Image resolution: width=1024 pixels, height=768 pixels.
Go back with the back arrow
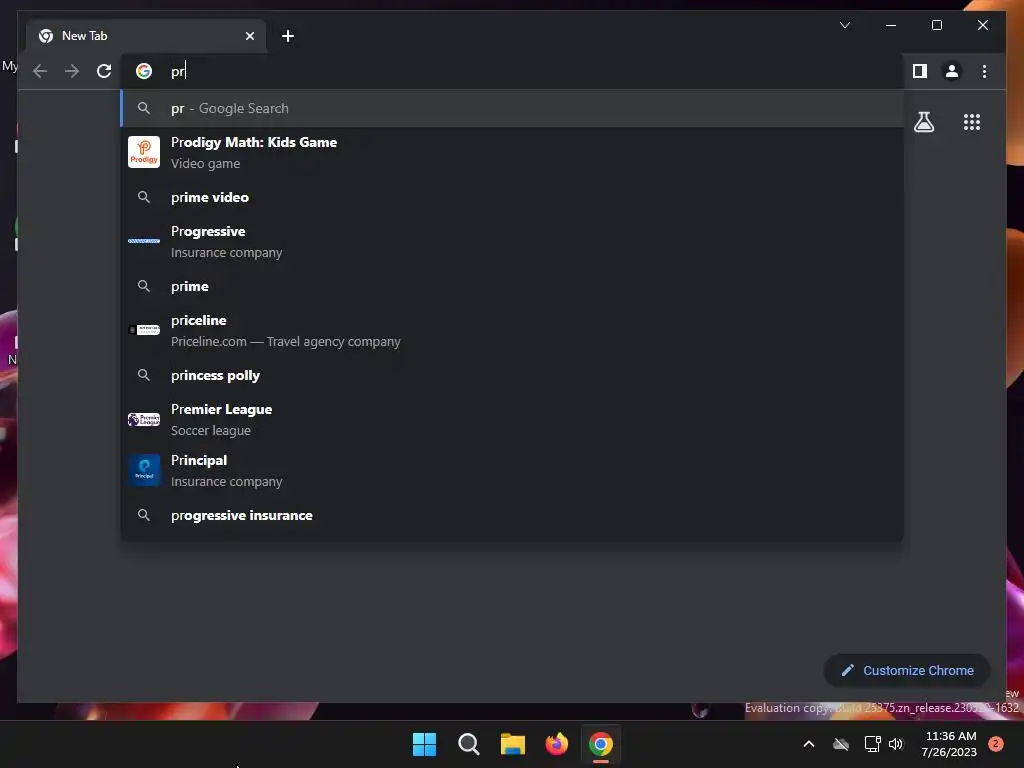point(40,71)
